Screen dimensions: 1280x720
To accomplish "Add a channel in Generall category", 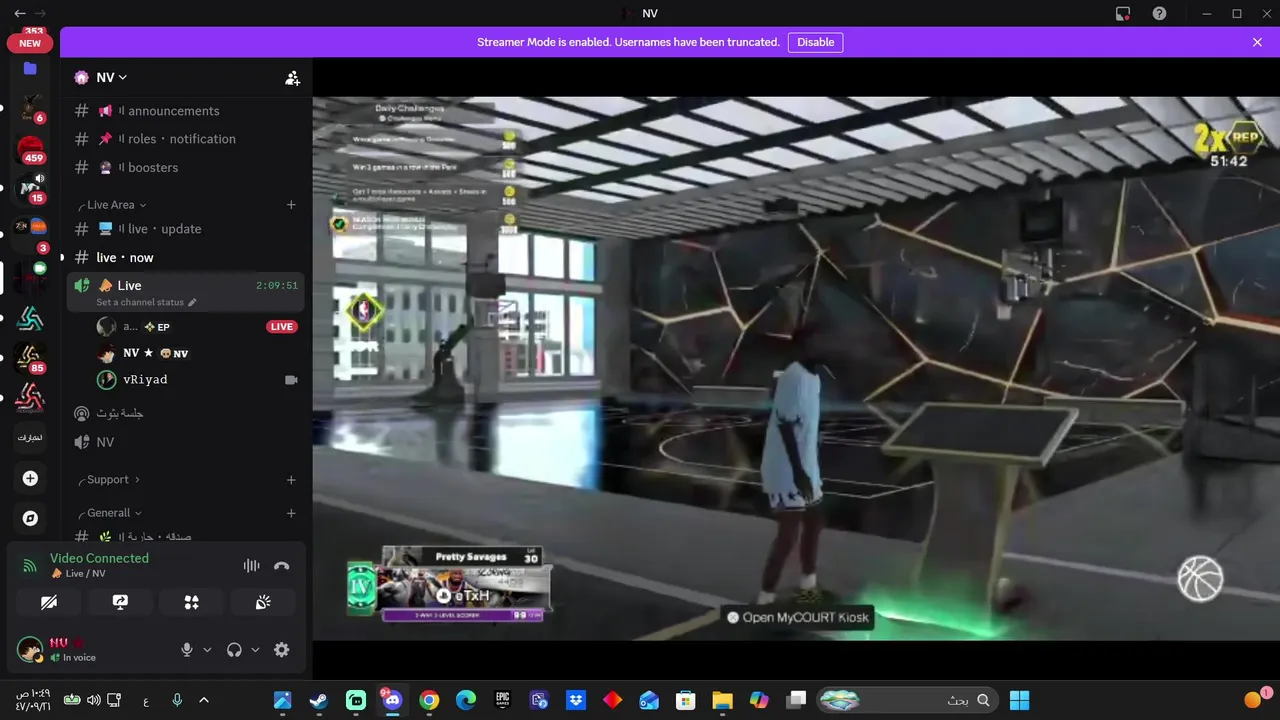I will pos(291,513).
